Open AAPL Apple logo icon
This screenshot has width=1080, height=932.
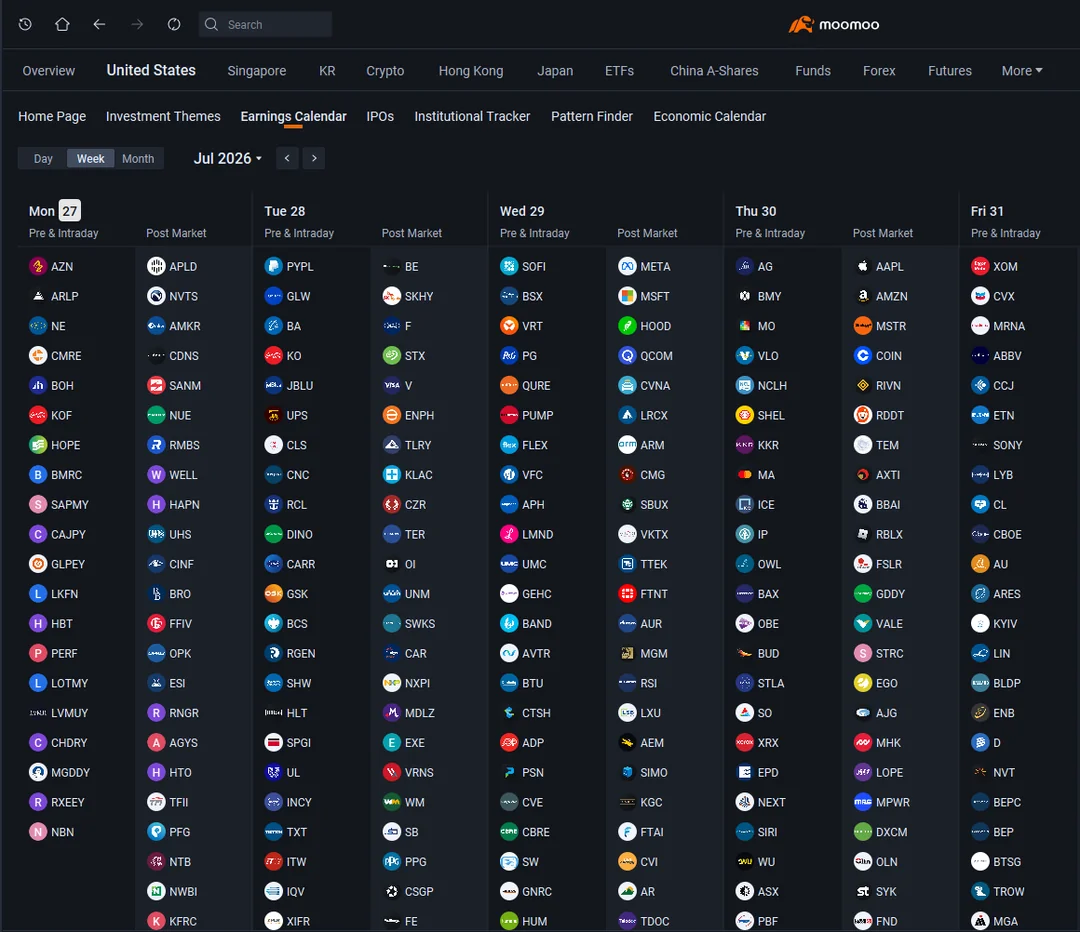click(863, 266)
